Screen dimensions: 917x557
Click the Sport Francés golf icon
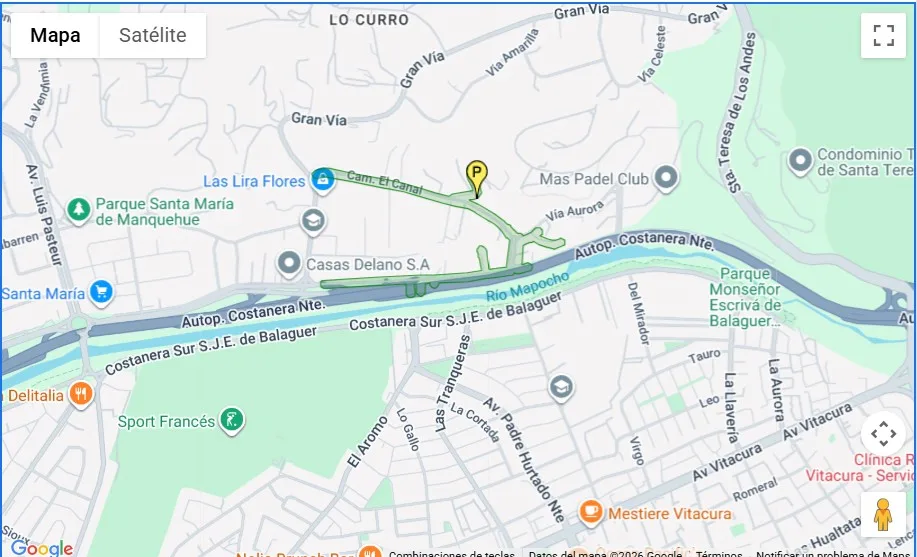click(232, 421)
